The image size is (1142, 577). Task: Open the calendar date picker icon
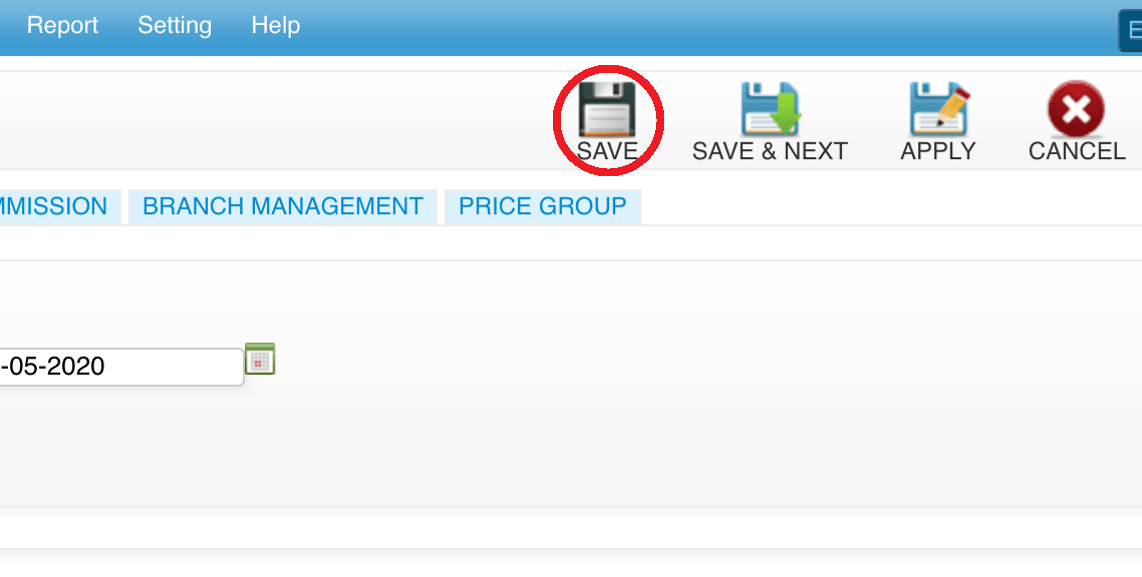[x=260, y=358]
